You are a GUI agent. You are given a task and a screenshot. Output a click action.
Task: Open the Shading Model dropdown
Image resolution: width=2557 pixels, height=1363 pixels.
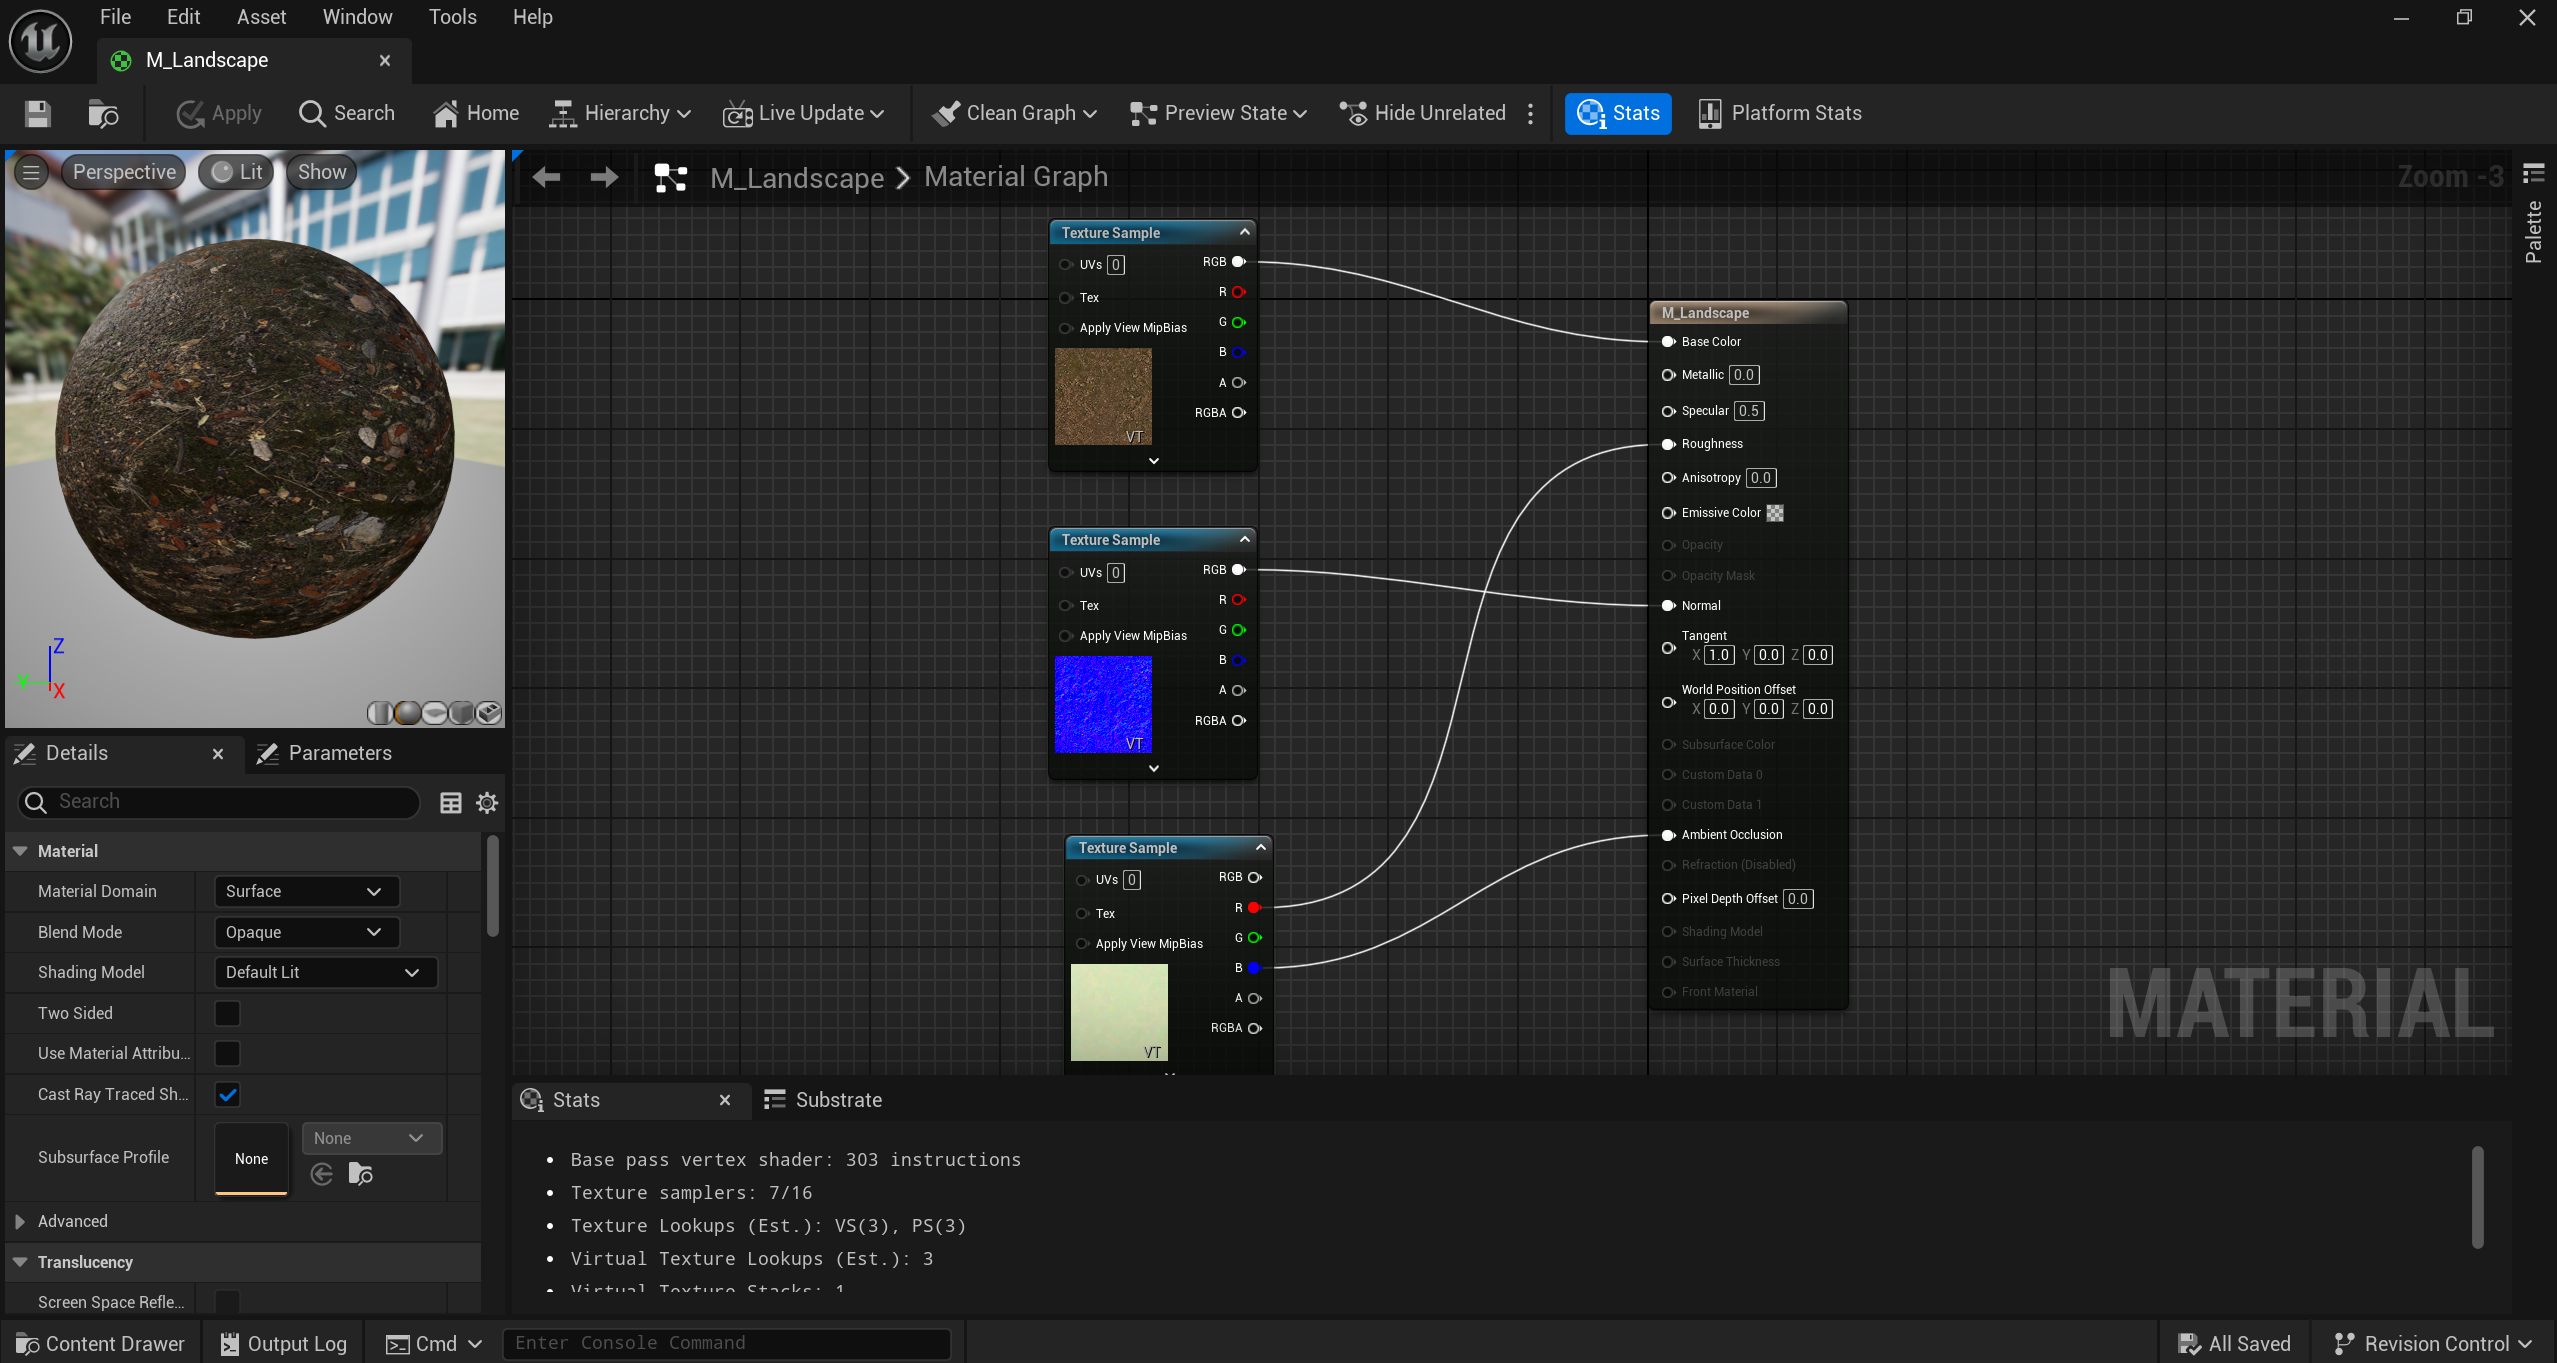(325, 972)
